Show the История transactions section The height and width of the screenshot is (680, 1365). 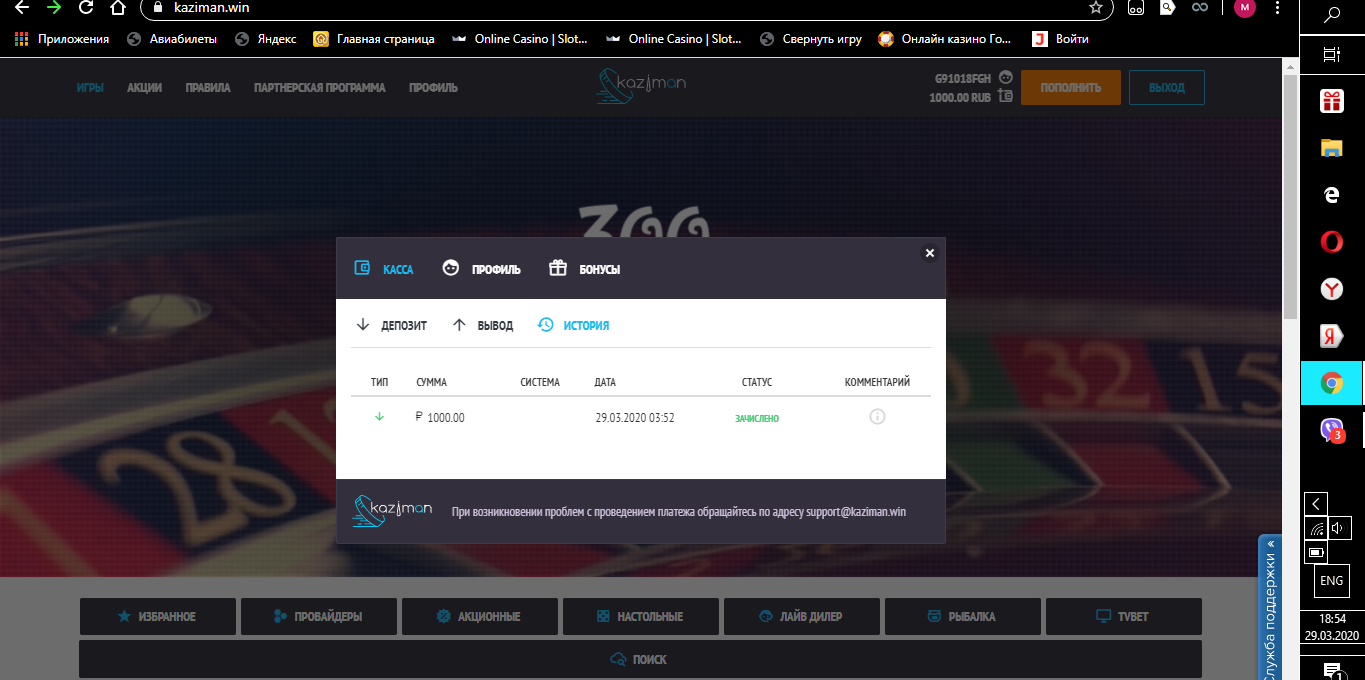(x=573, y=325)
